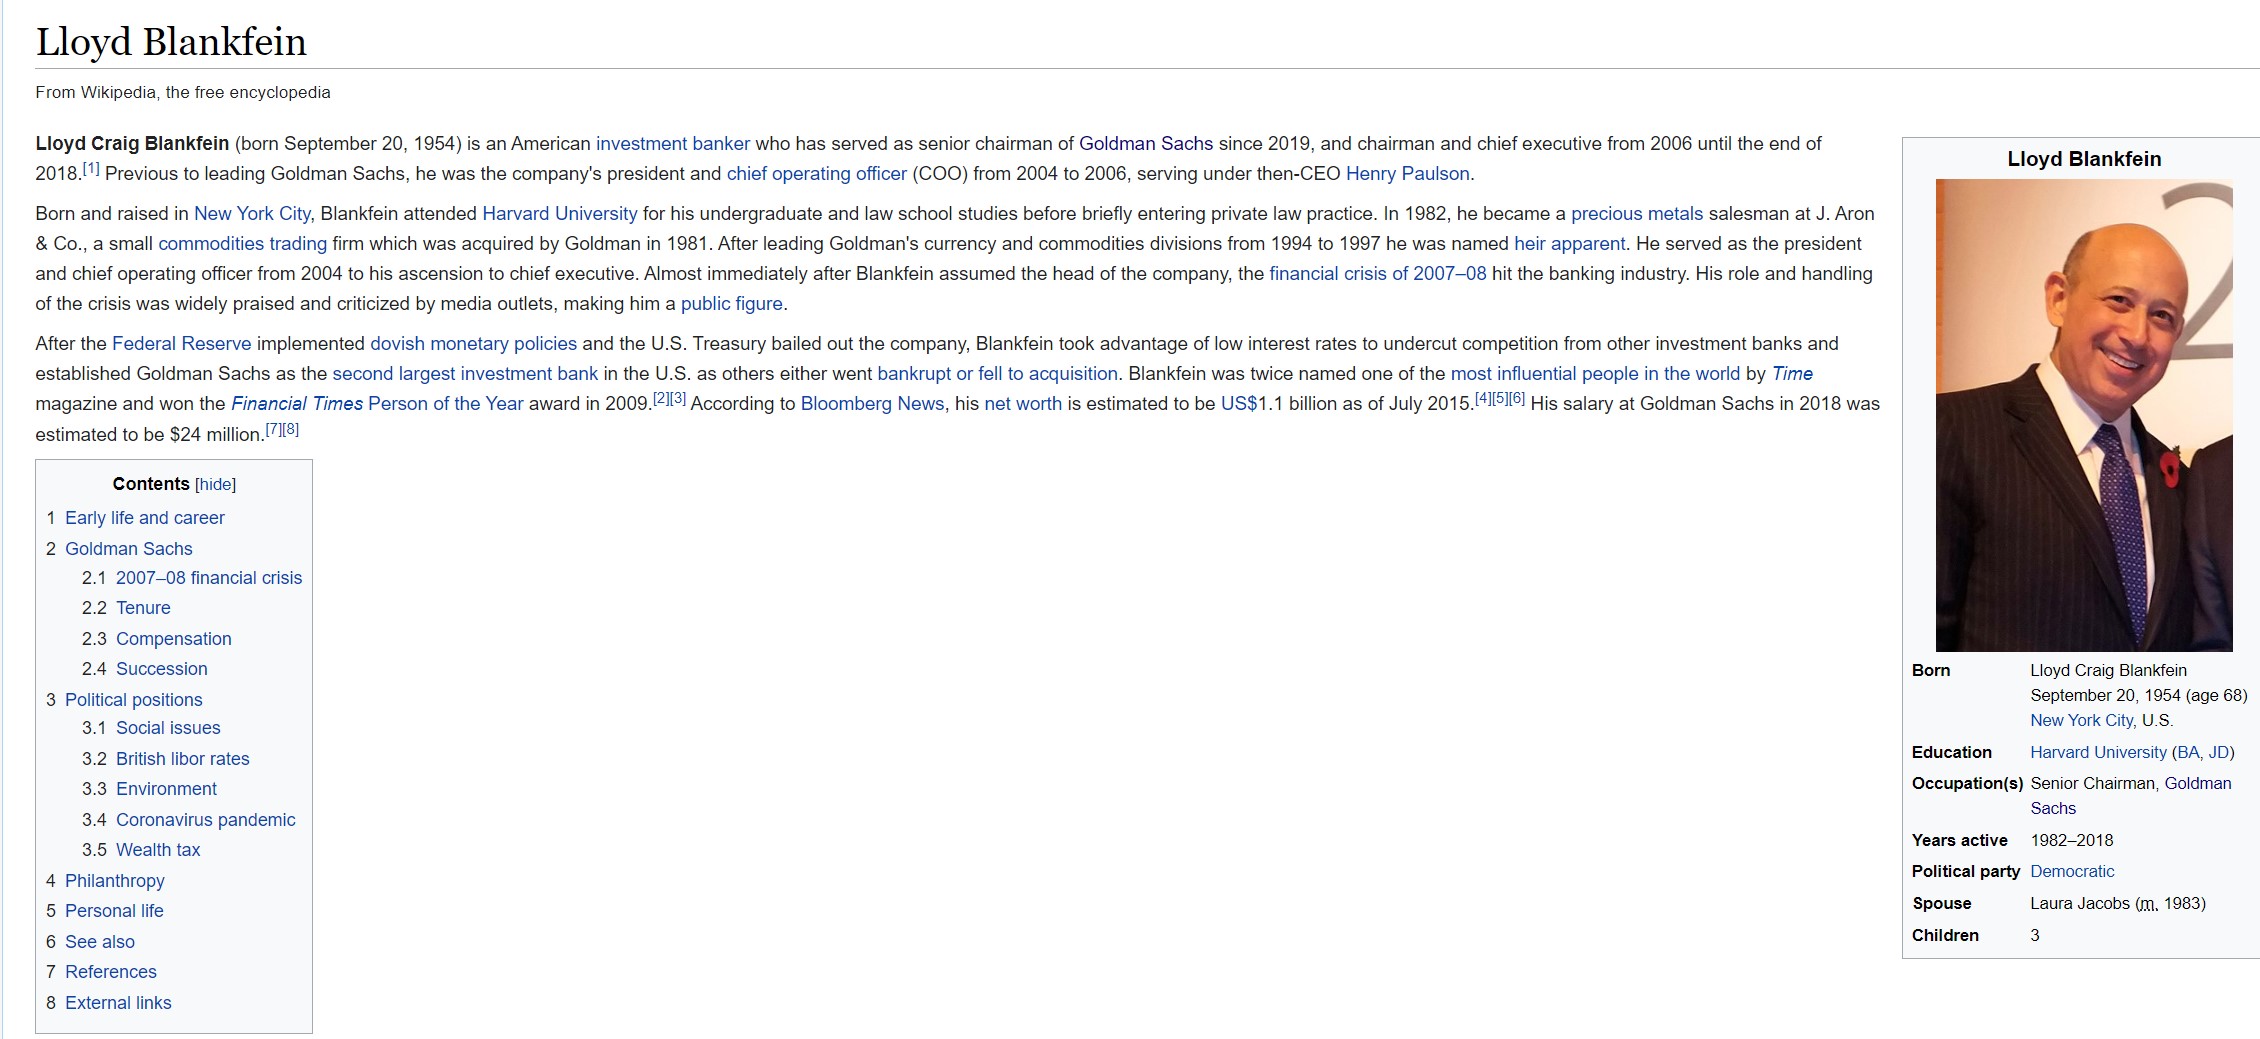
Task: Open the investment banker link
Action: coord(673,144)
